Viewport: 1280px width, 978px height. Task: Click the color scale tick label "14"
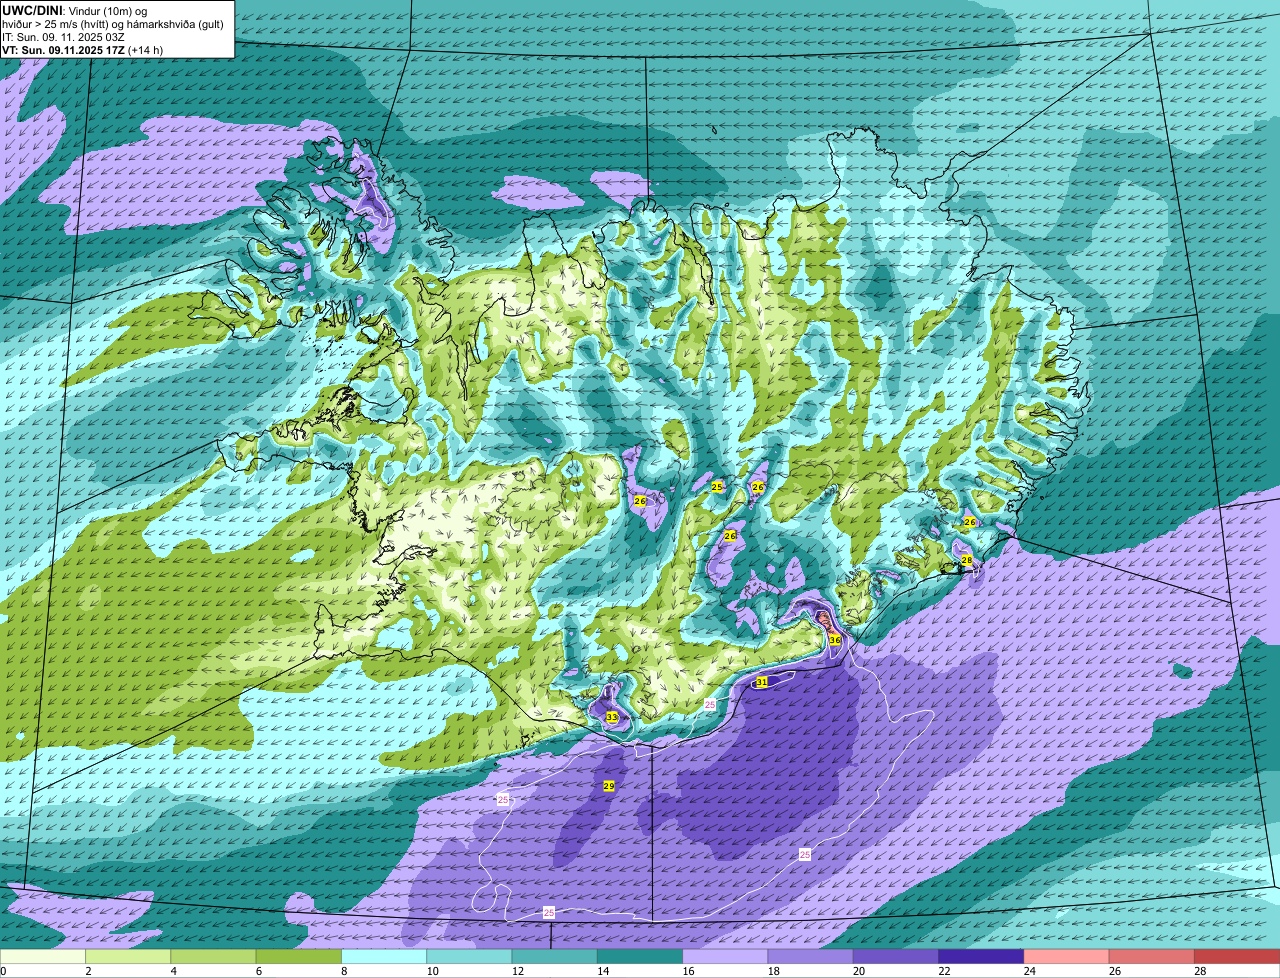coord(601,971)
